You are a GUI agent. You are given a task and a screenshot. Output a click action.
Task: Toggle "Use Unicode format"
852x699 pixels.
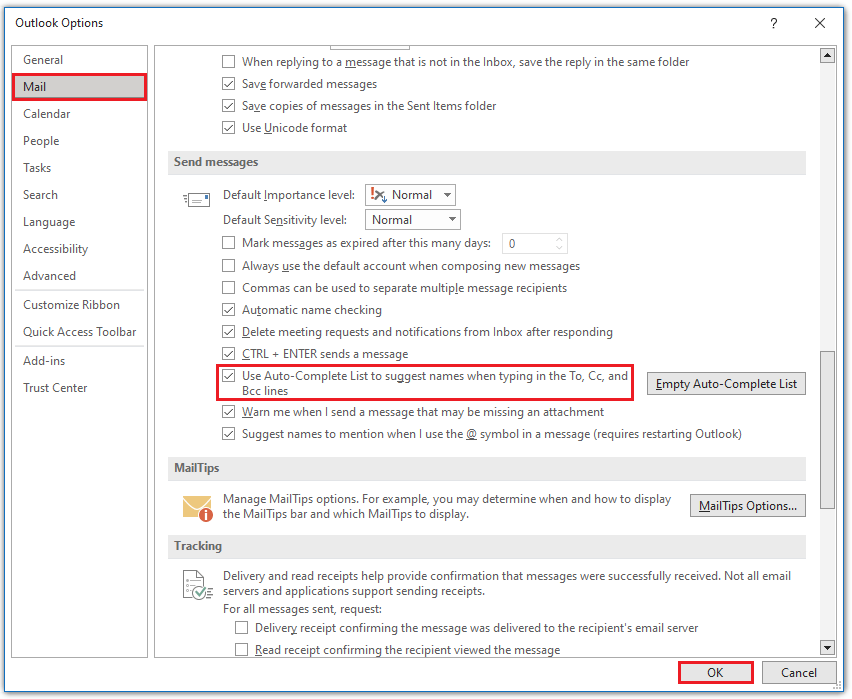coord(228,128)
